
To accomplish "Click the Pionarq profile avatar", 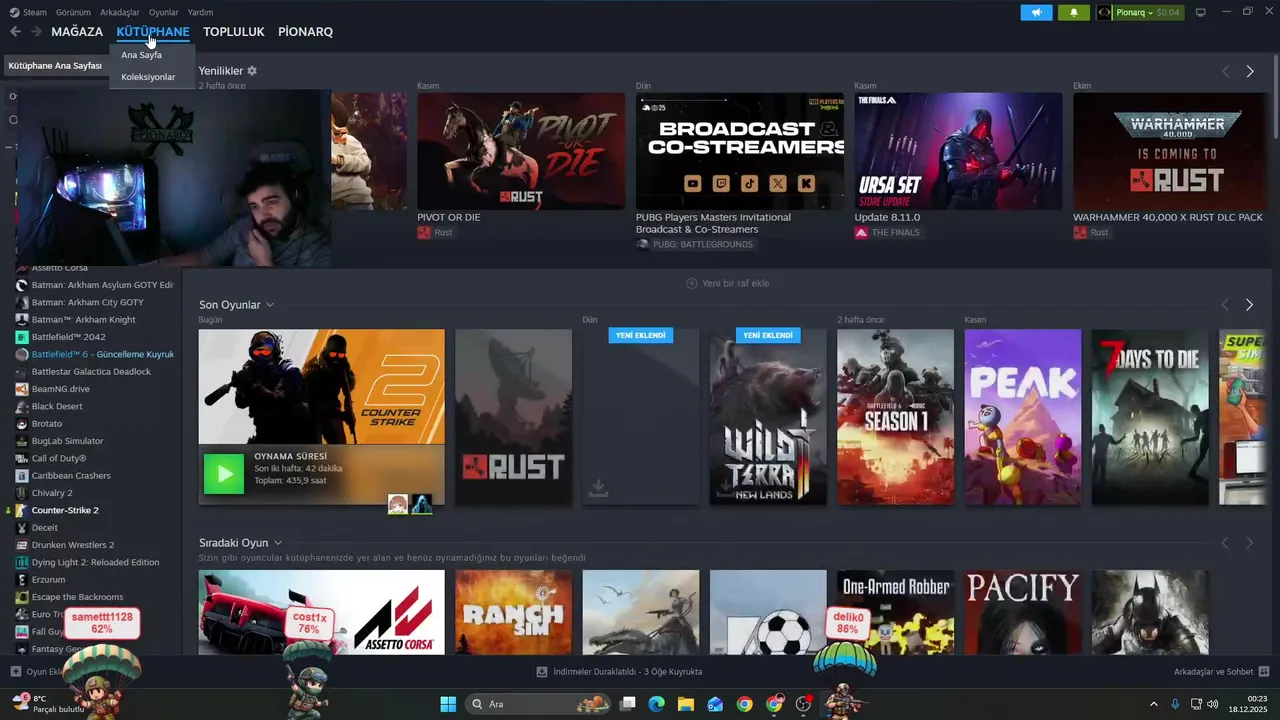I will (1105, 12).
